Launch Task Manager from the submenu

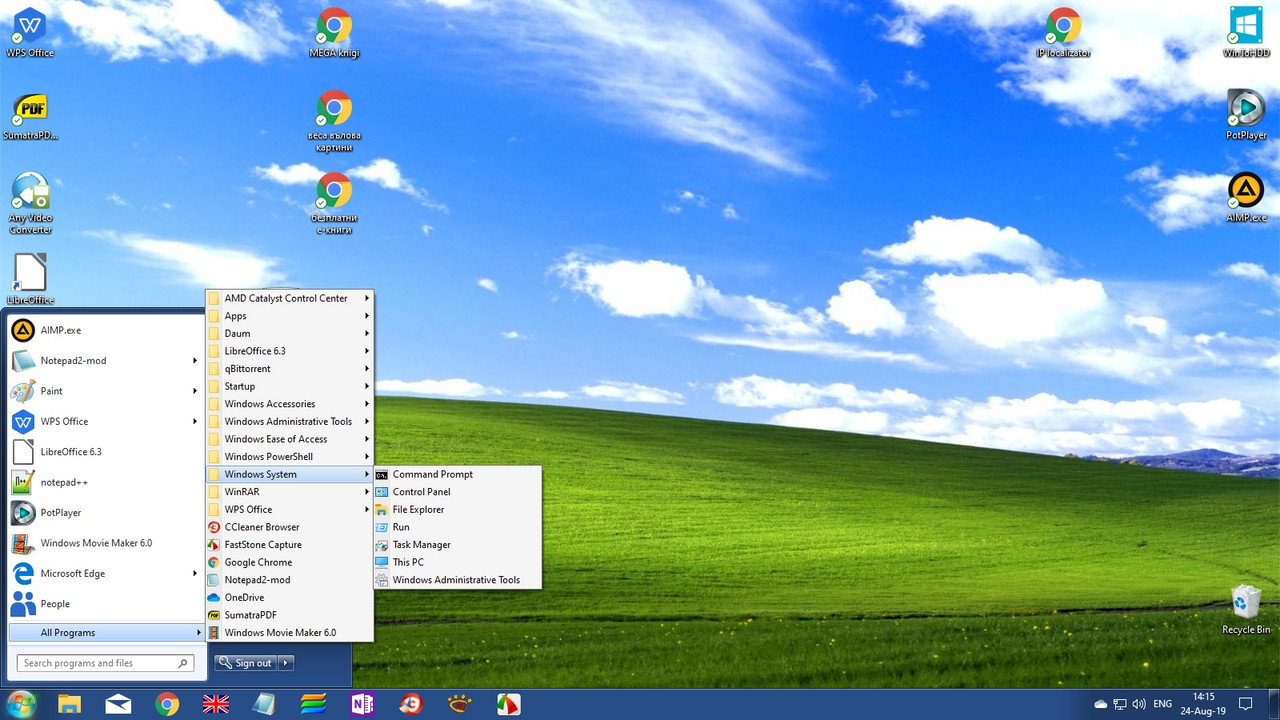click(x=457, y=545)
